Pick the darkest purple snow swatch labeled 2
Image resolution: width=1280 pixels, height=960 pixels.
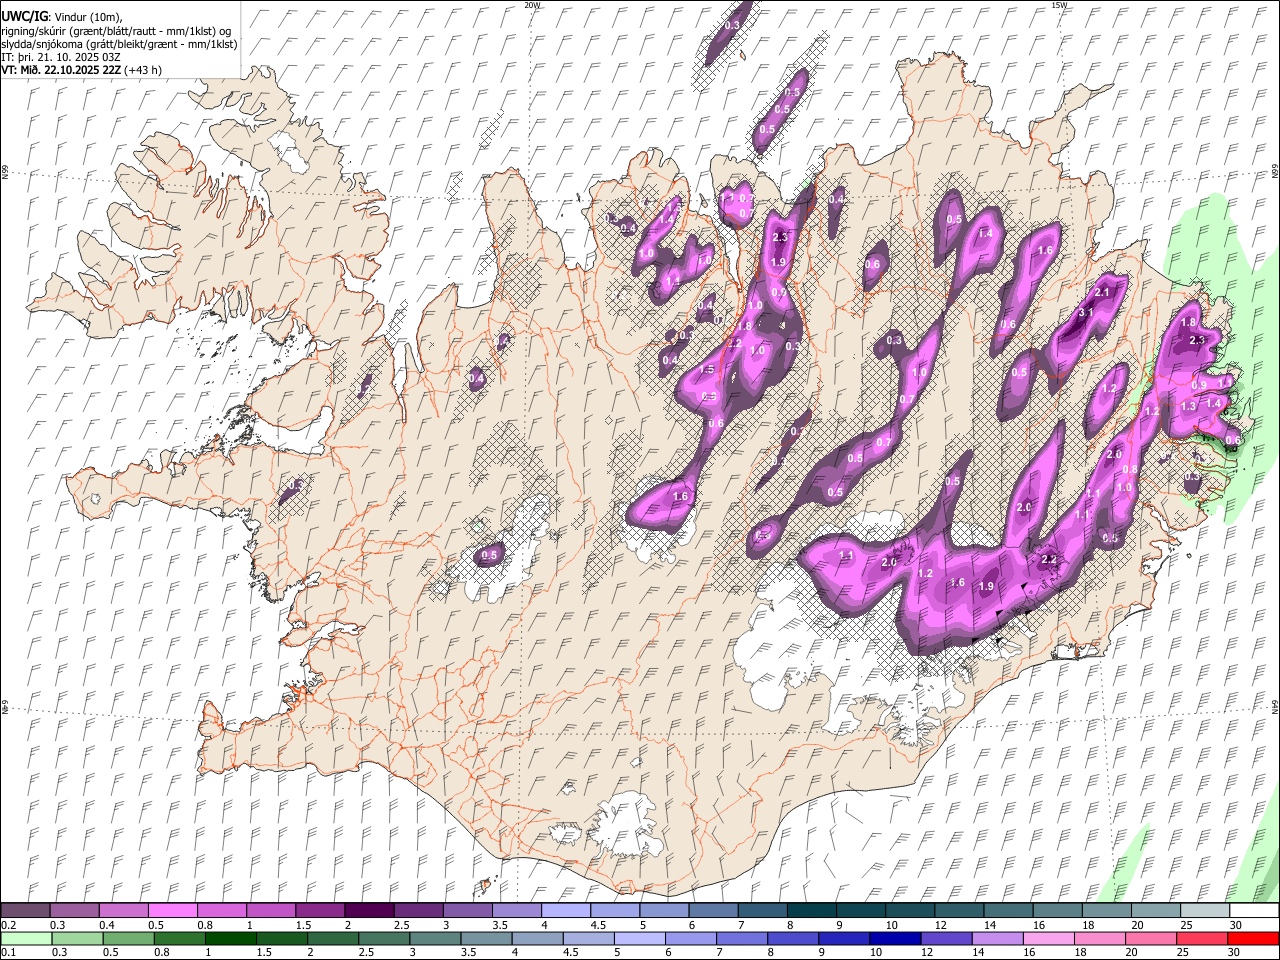368,910
